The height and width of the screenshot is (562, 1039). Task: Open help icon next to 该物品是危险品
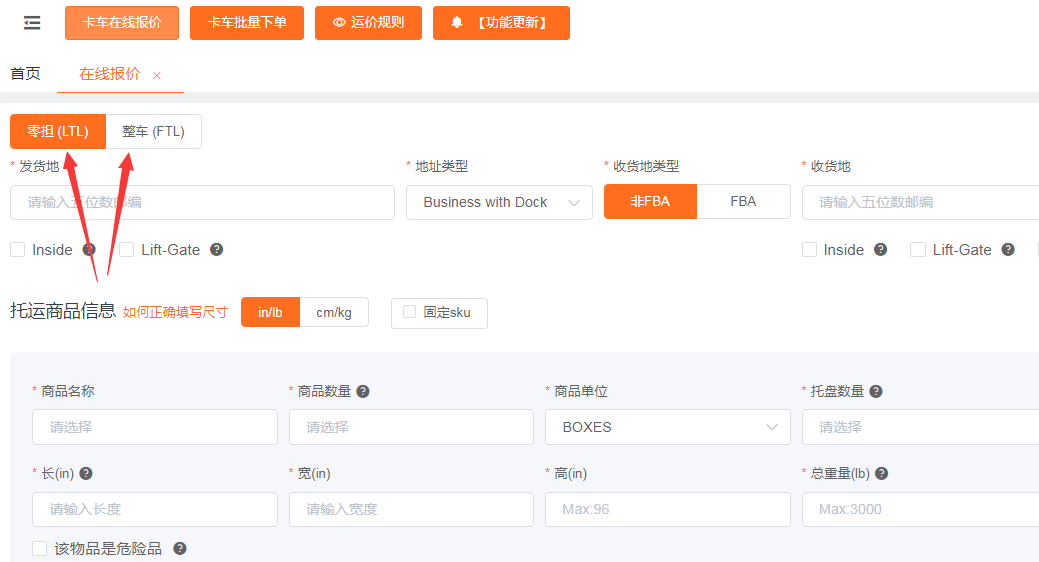[x=180, y=549]
